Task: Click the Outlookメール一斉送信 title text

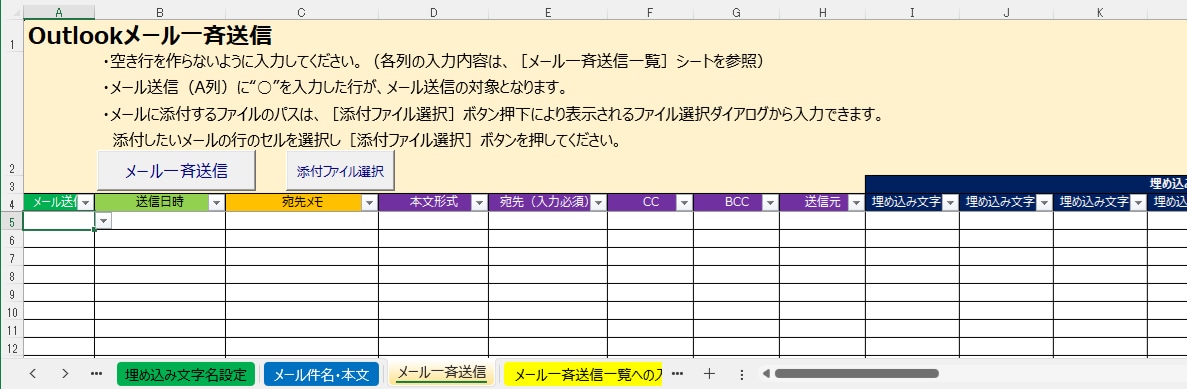Action: coord(150,35)
